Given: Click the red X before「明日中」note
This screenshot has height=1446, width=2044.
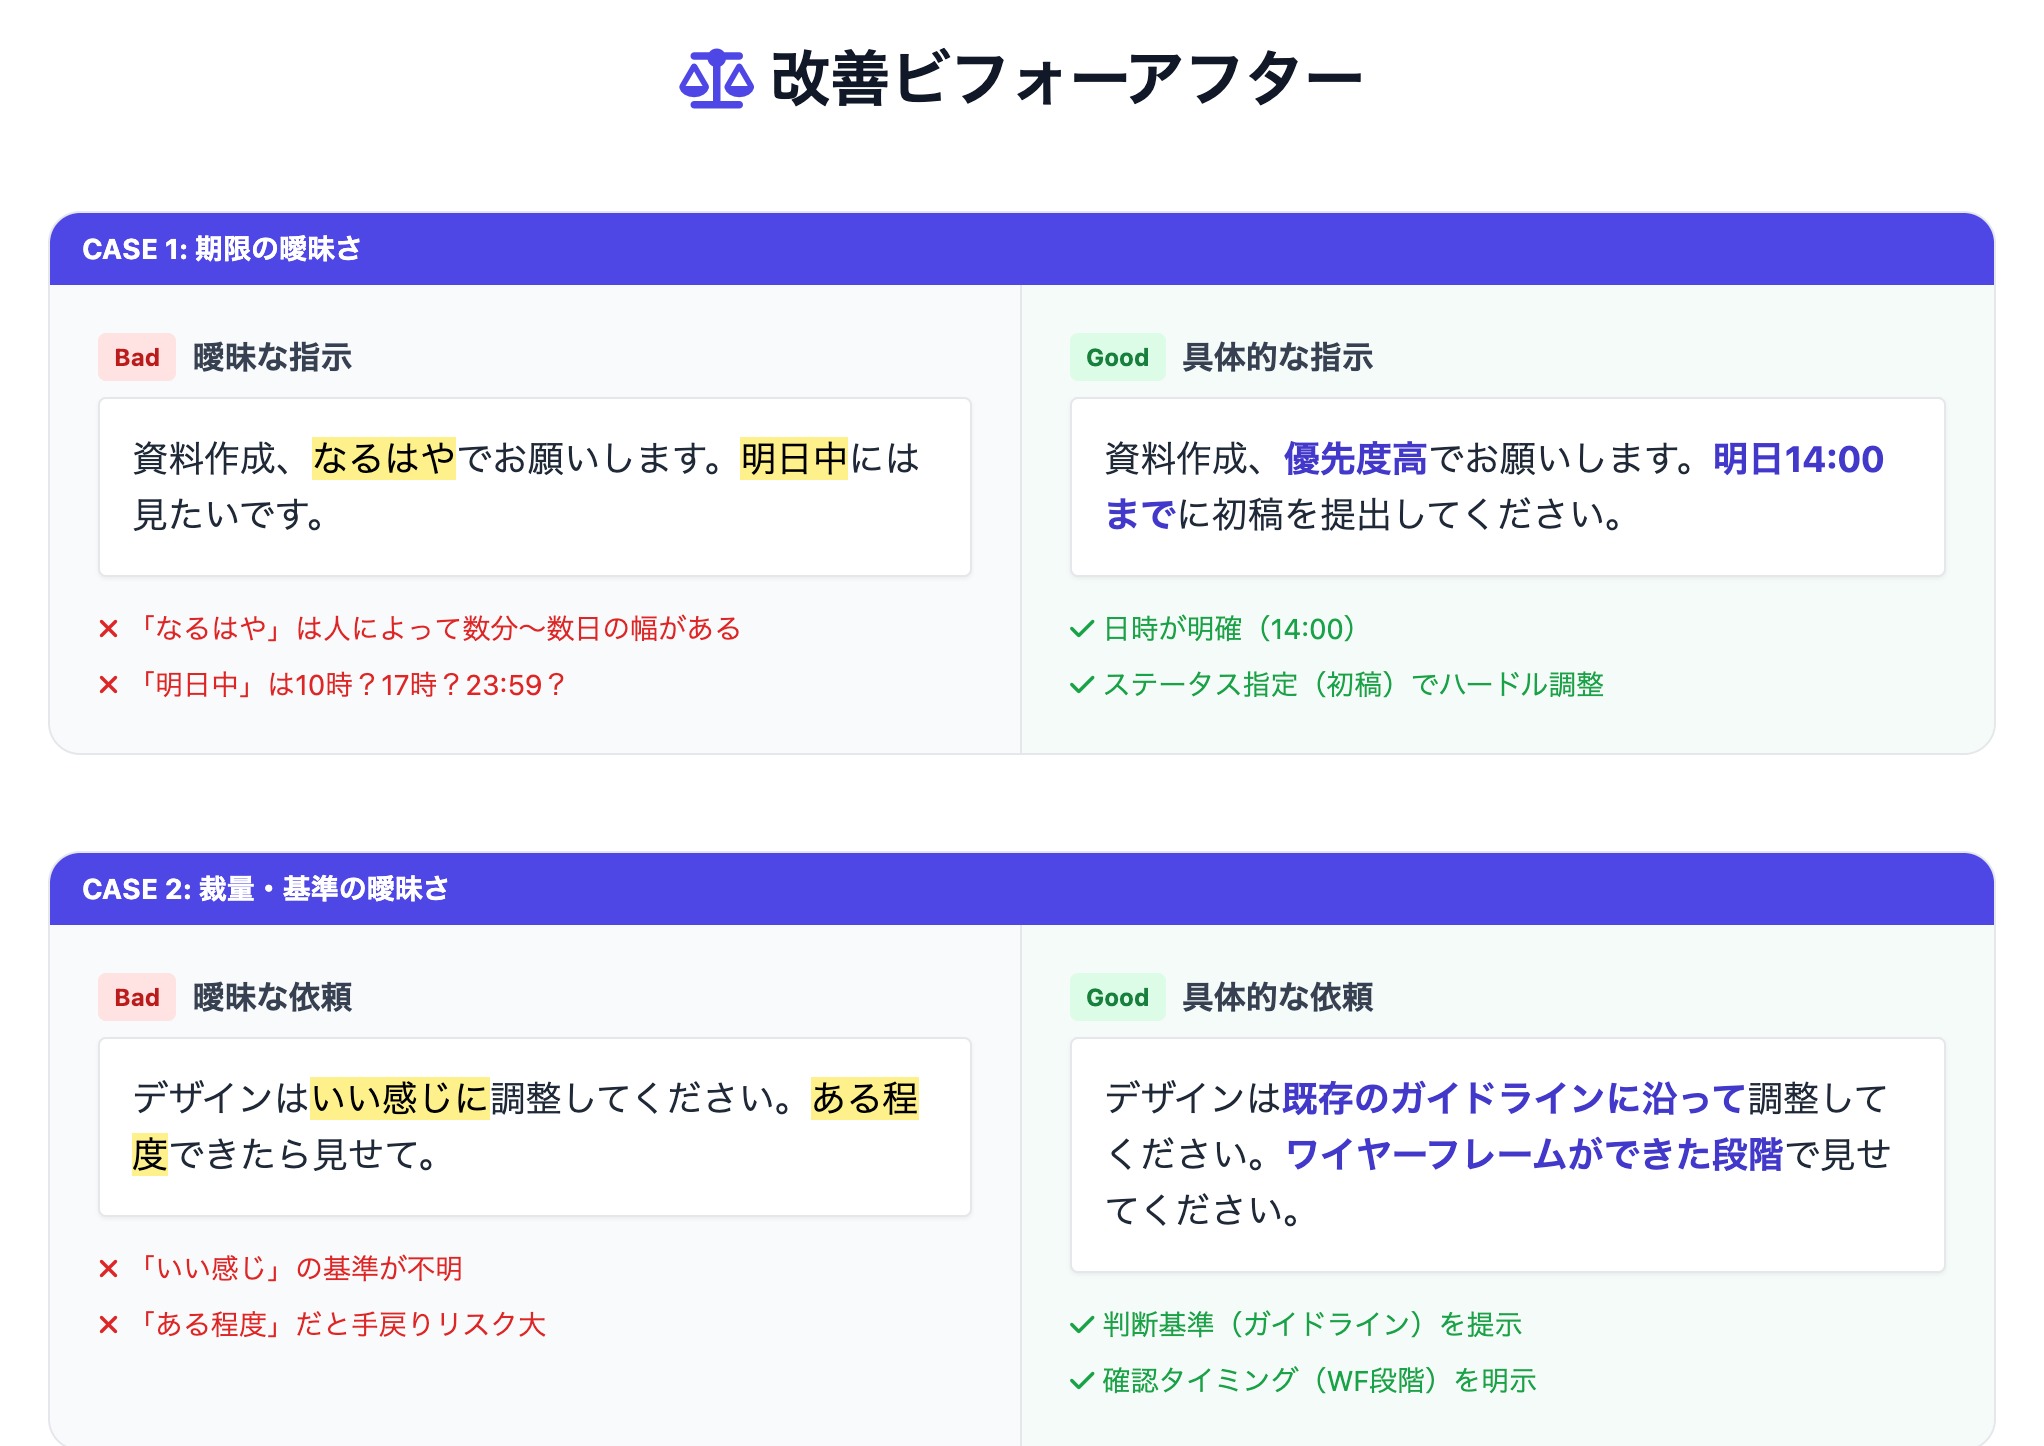Looking at the screenshot, I should (109, 685).
